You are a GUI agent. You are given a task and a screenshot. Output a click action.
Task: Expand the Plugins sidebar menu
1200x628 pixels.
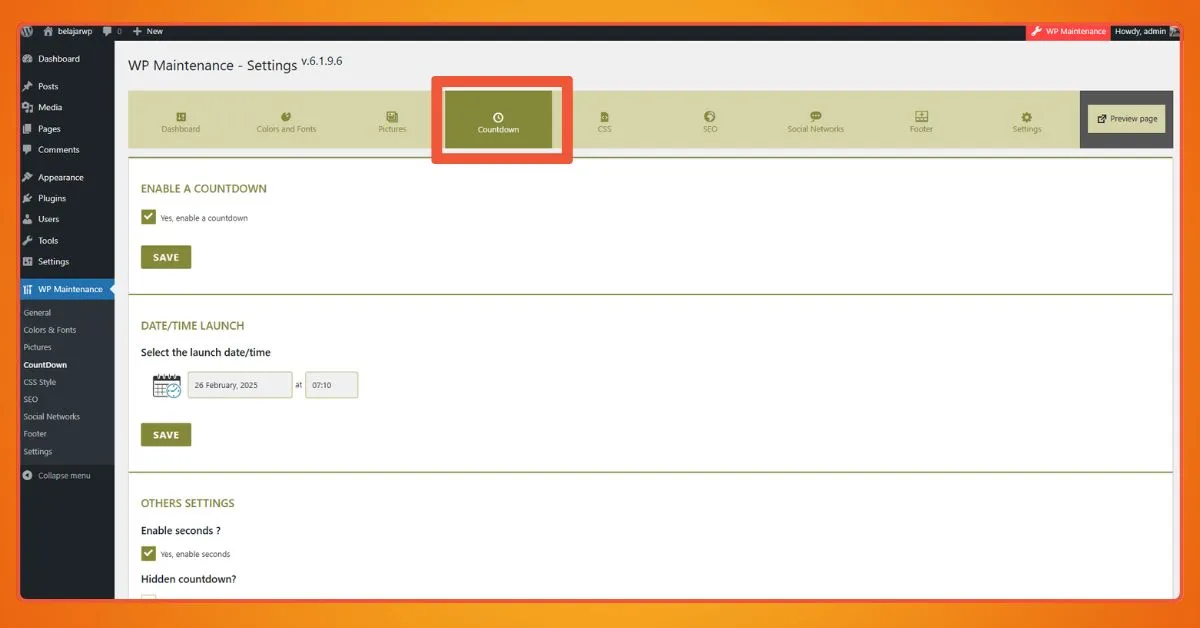[51, 198]
